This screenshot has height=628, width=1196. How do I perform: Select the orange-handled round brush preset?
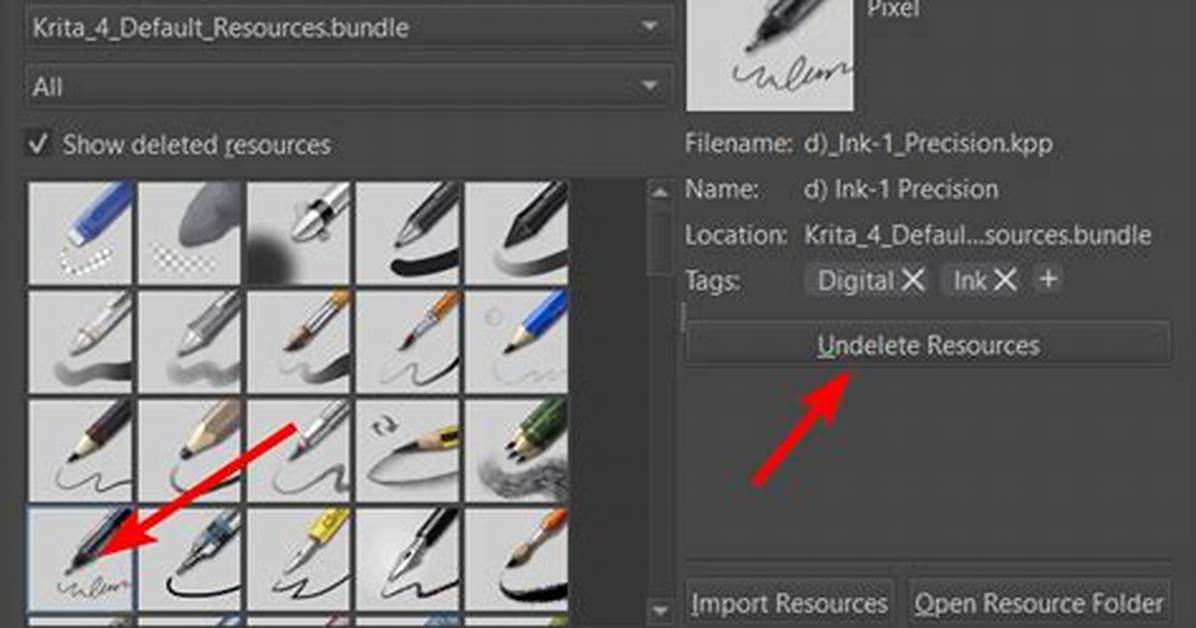tap(516, 559)
